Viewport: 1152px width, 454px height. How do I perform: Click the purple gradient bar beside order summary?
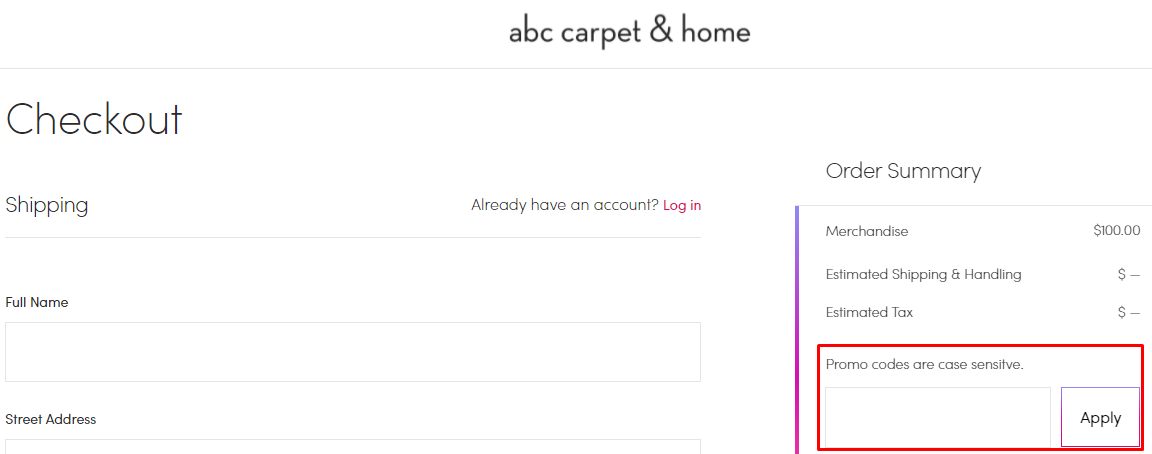point(797,330)
